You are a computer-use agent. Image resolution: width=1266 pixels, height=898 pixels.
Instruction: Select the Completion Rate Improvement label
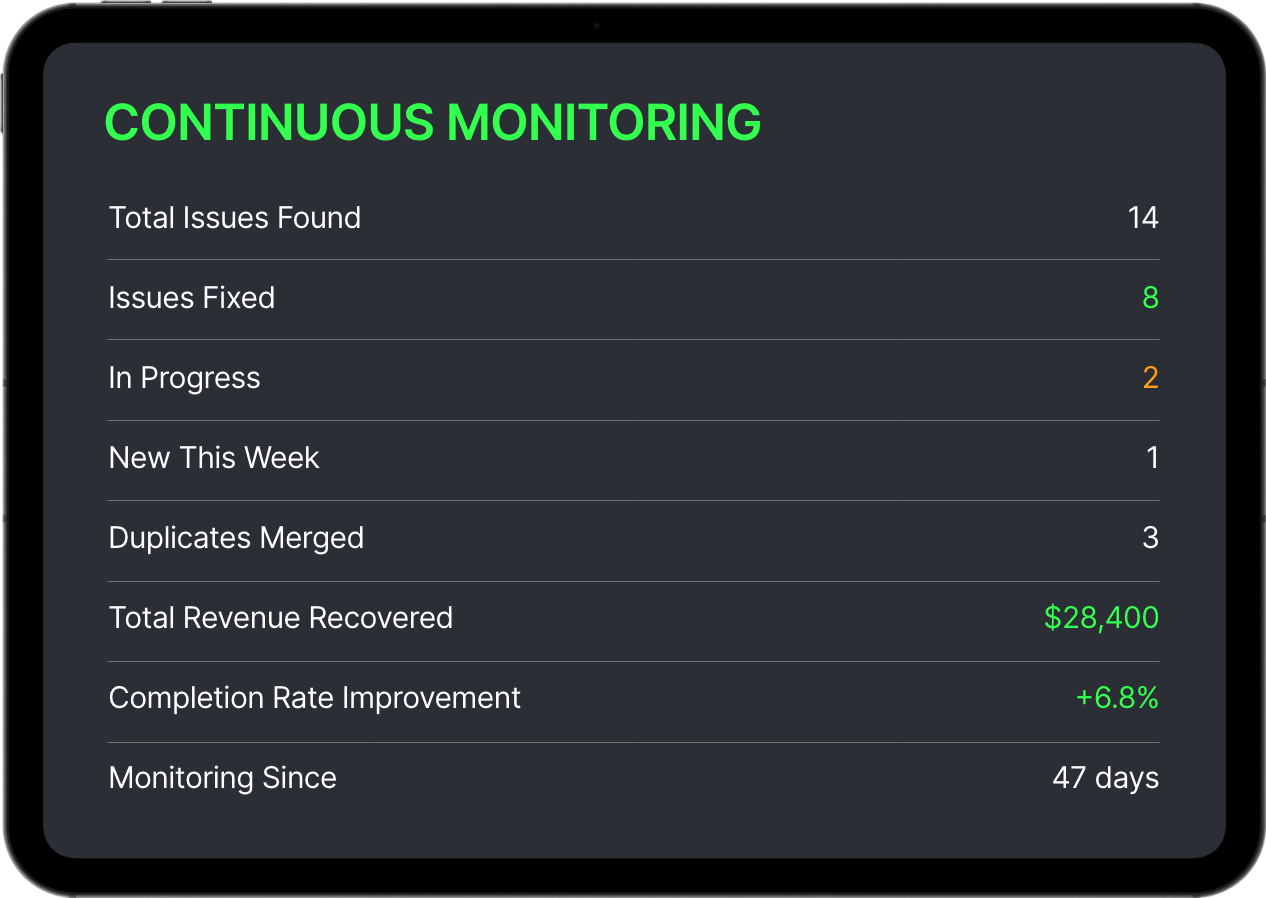tap(315, 698)
